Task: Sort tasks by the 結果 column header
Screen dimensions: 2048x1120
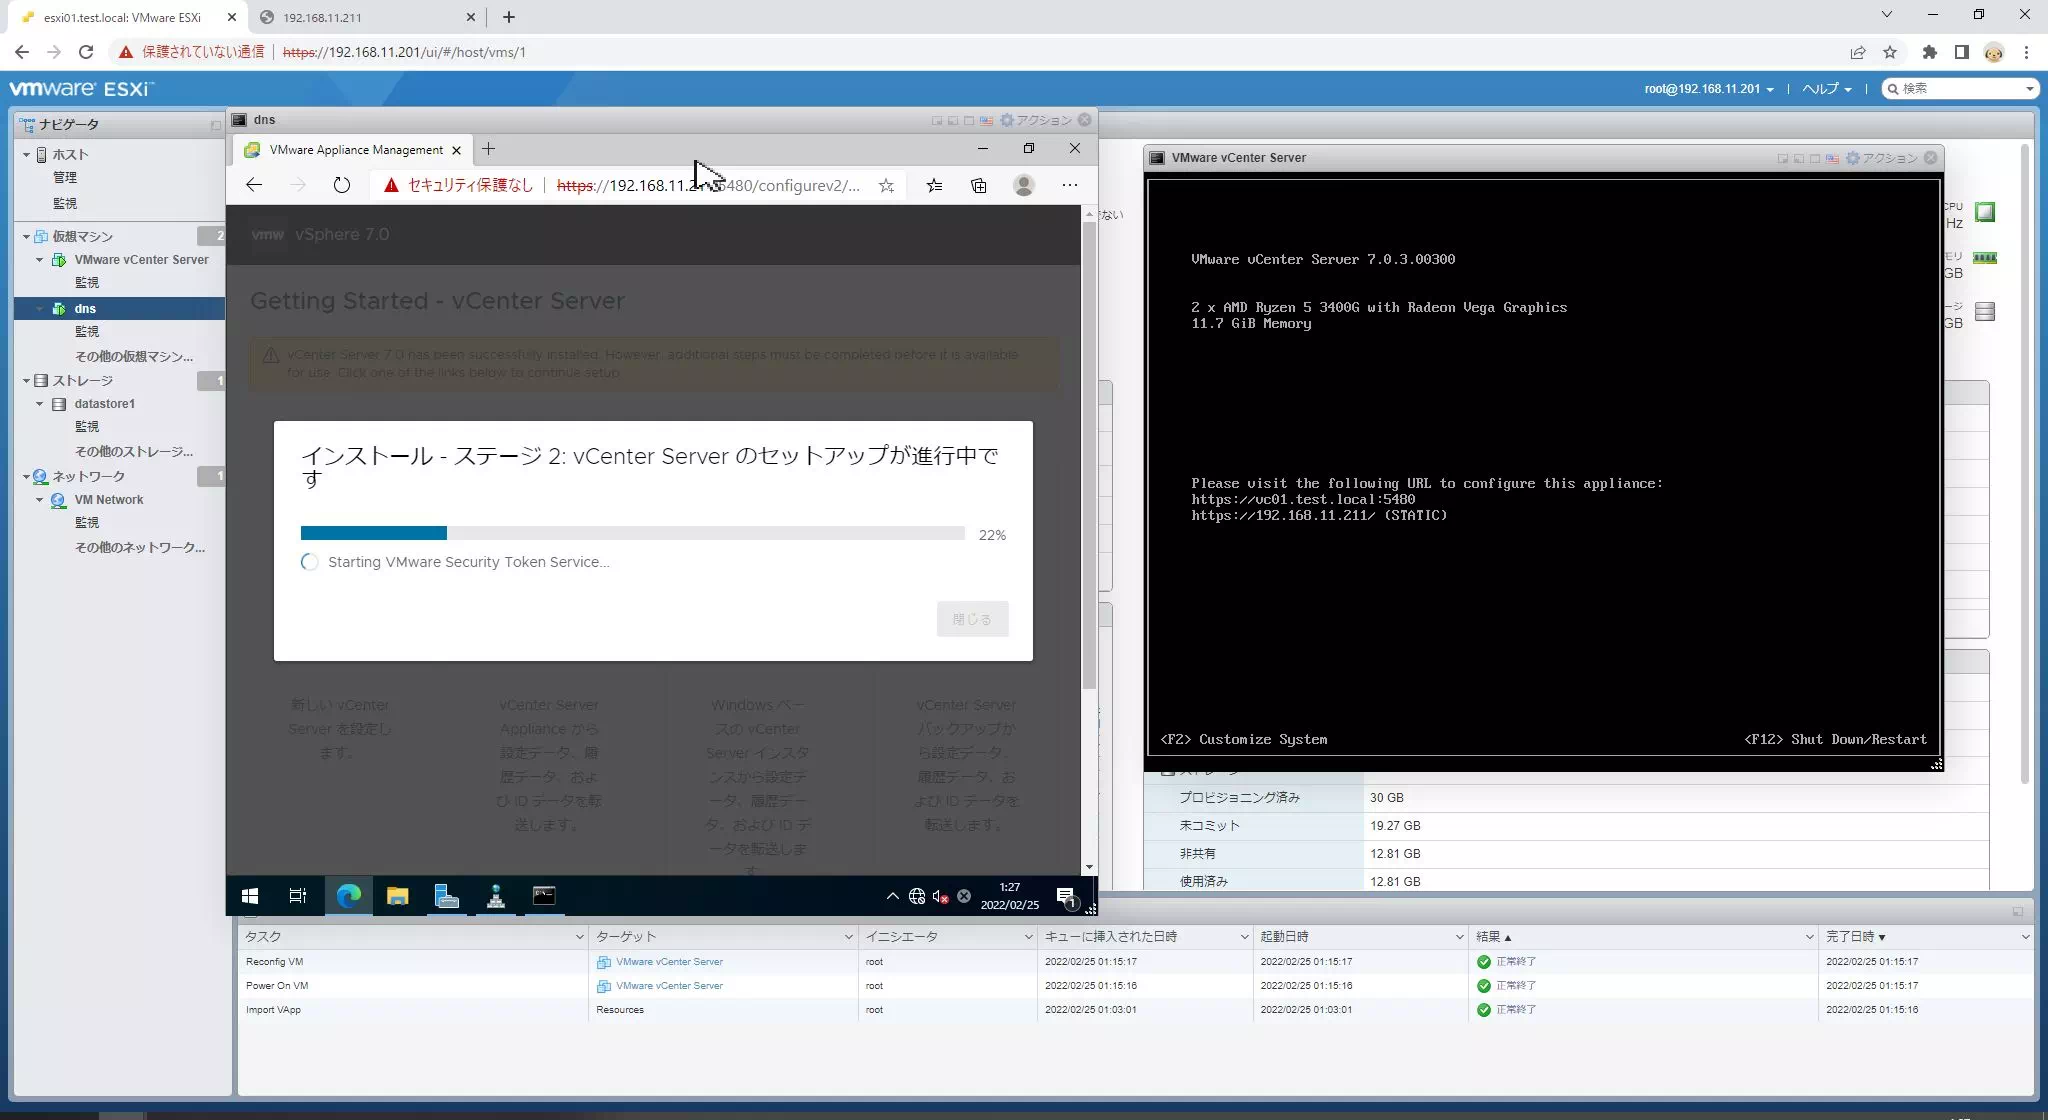Action: 1642,937
